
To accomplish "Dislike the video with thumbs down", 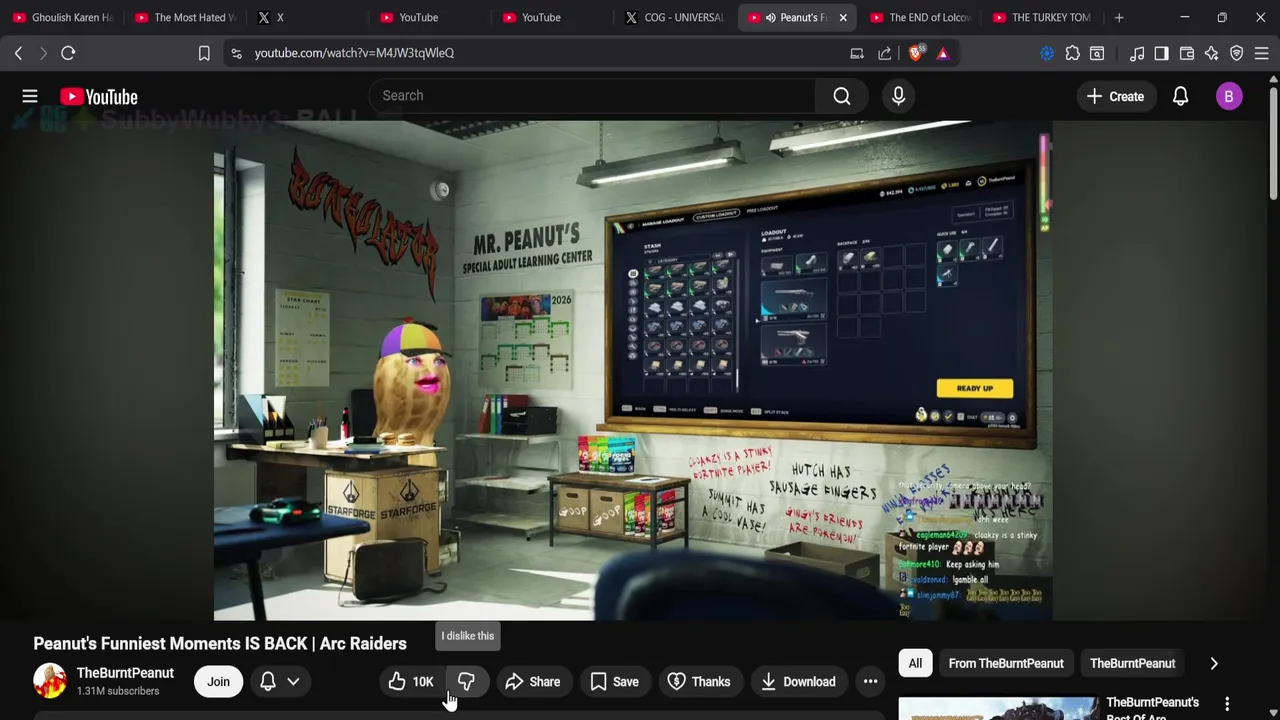I will click(466, 682).
